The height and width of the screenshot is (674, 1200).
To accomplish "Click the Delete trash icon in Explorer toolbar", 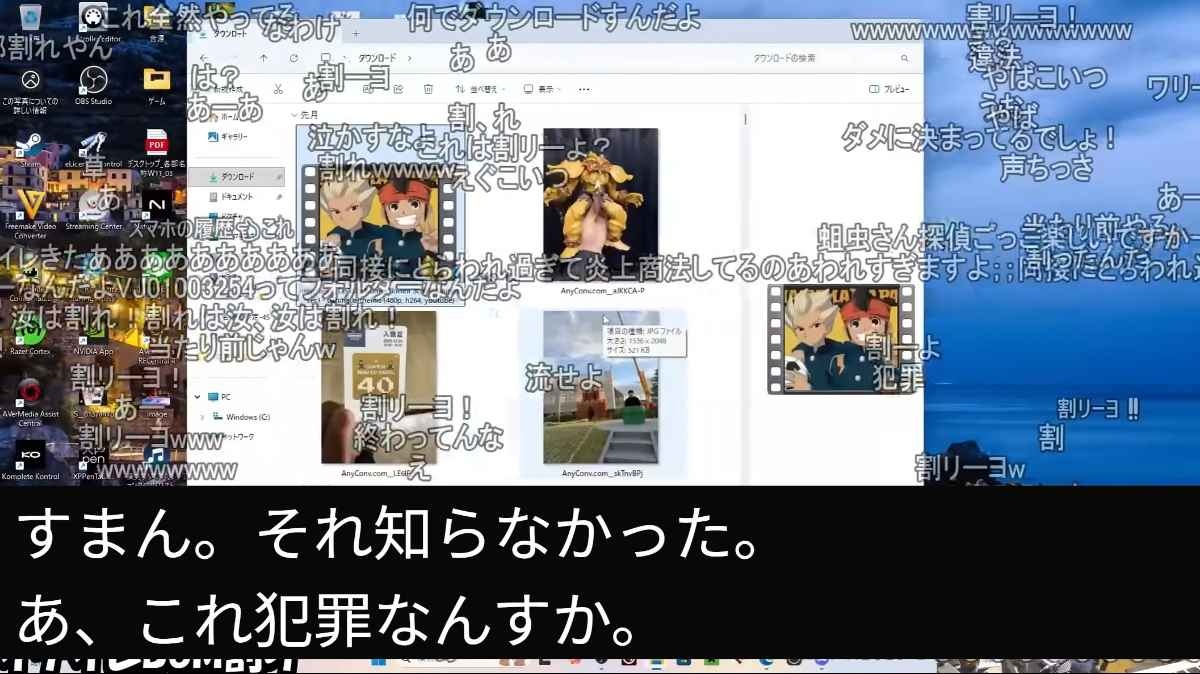I will pos(428,89).
